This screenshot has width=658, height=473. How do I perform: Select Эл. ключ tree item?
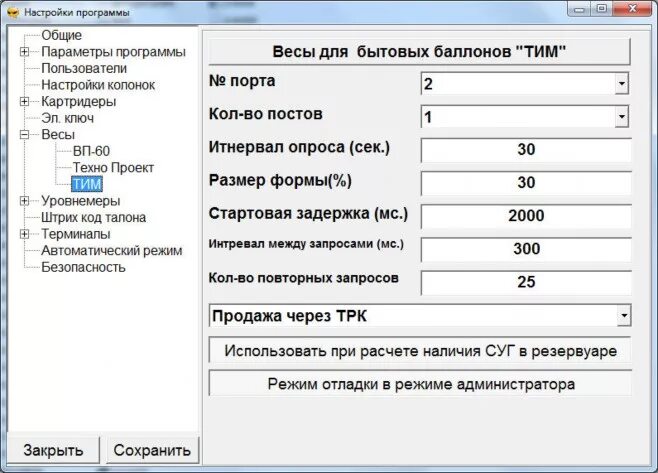pos(68,118)
